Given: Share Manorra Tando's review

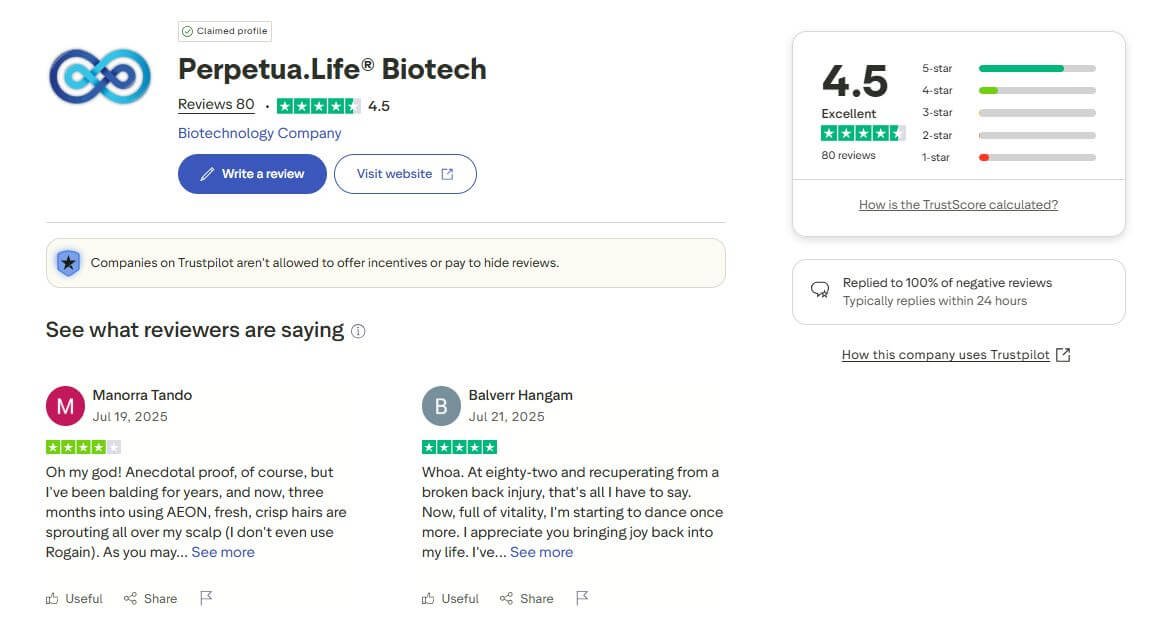Looking at the screenshot, I should pyautogui.click(x=150, y=598).
